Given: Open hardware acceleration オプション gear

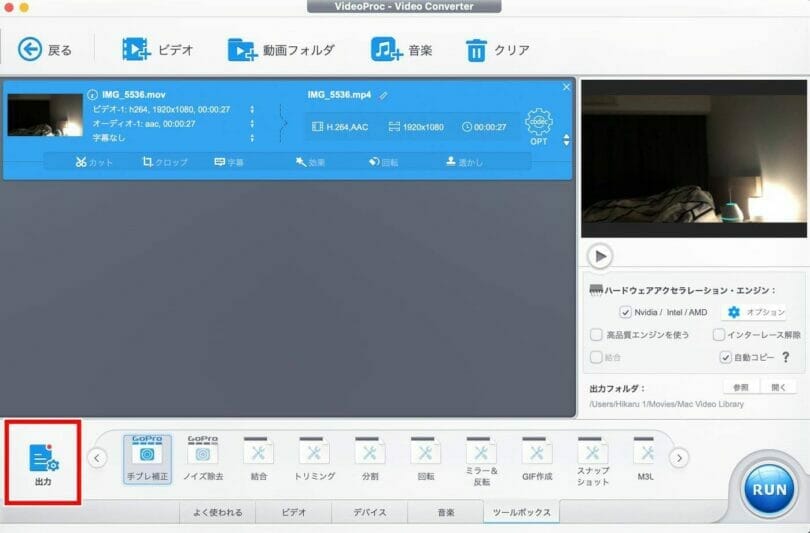Looking at the screenshot, I should pos(756,312).
